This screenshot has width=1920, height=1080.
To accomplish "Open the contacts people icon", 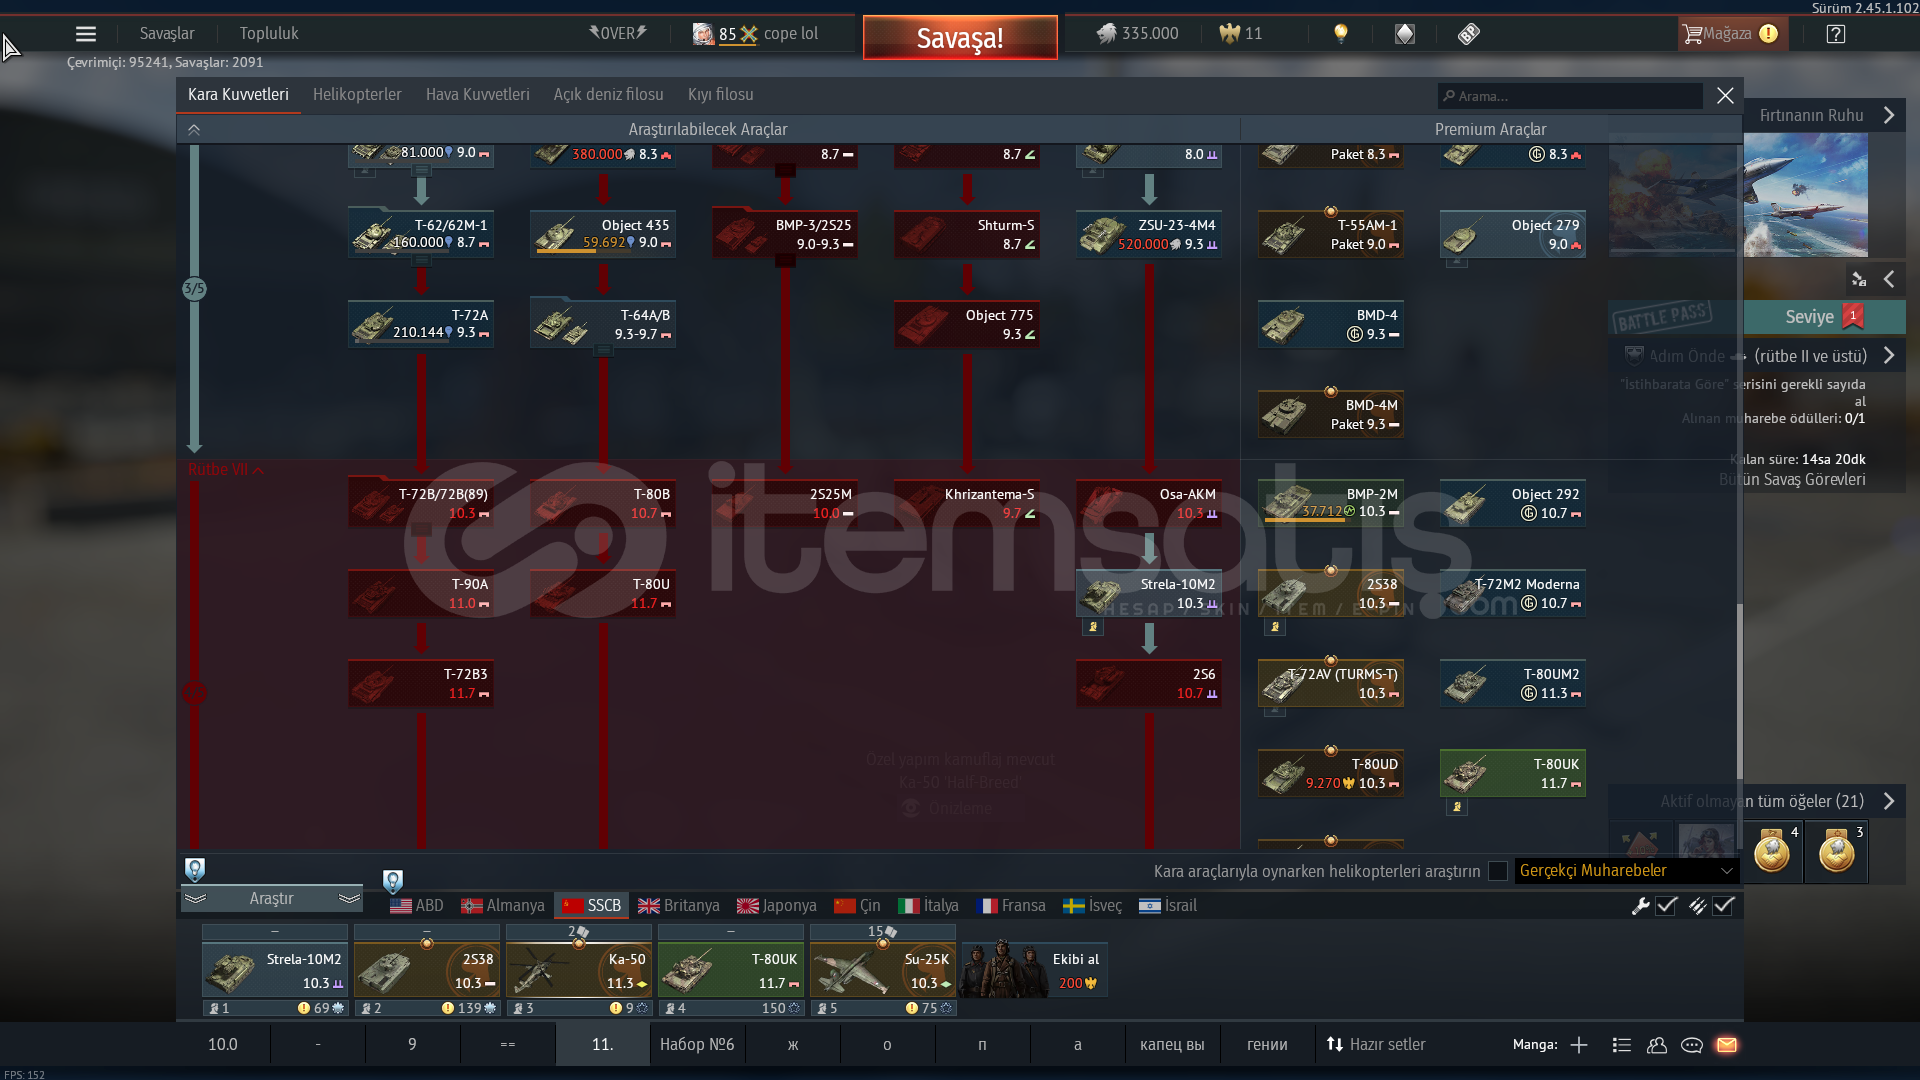I will (1657, 1045).
